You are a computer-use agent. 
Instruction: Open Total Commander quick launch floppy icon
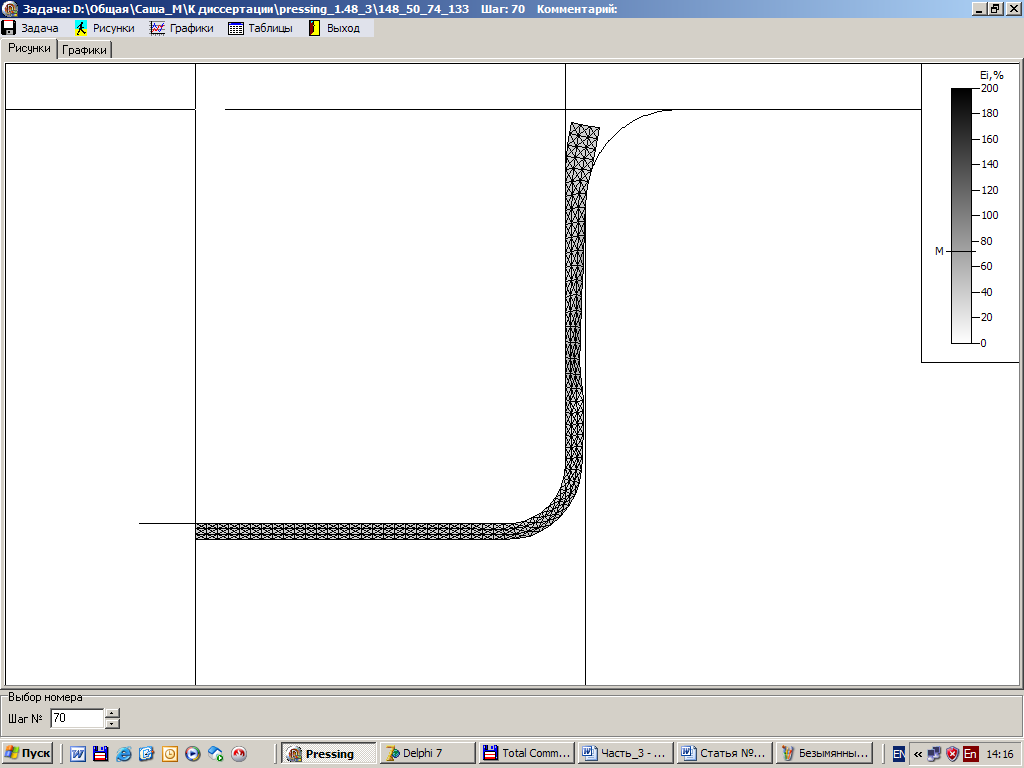point(100,754)
